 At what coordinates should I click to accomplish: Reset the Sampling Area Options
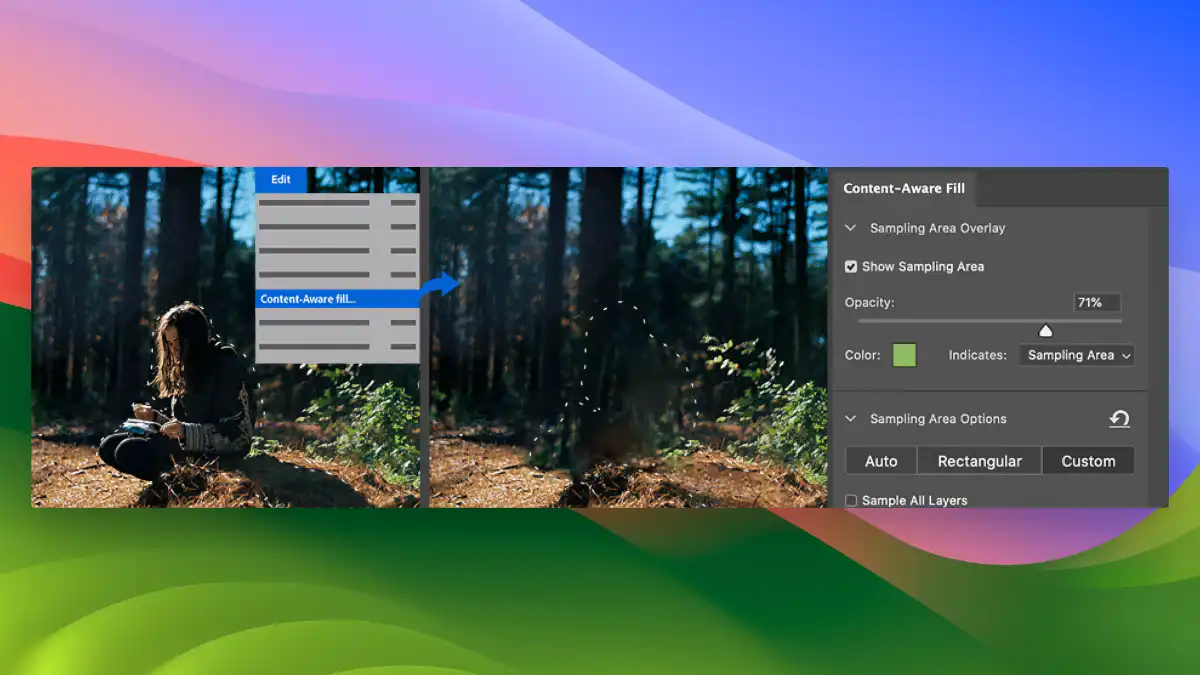point(1120,419)
